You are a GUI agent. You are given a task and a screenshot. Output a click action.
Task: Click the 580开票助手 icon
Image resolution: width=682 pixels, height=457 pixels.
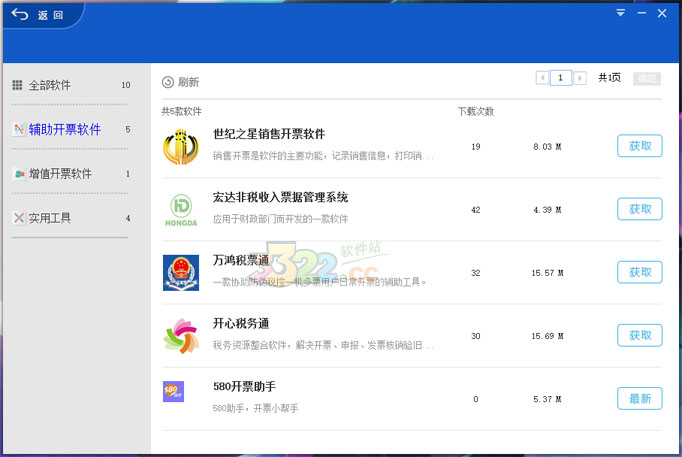(174, 391)
